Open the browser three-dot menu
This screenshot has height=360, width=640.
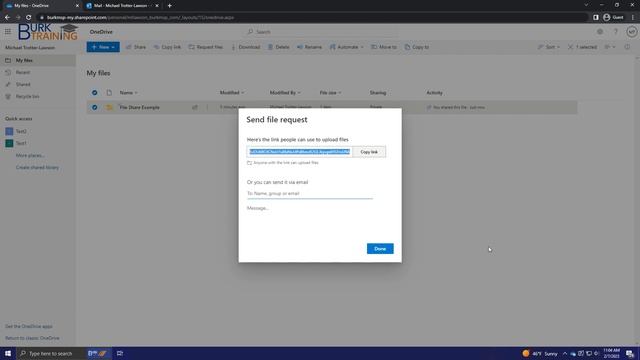pos(633,18)
